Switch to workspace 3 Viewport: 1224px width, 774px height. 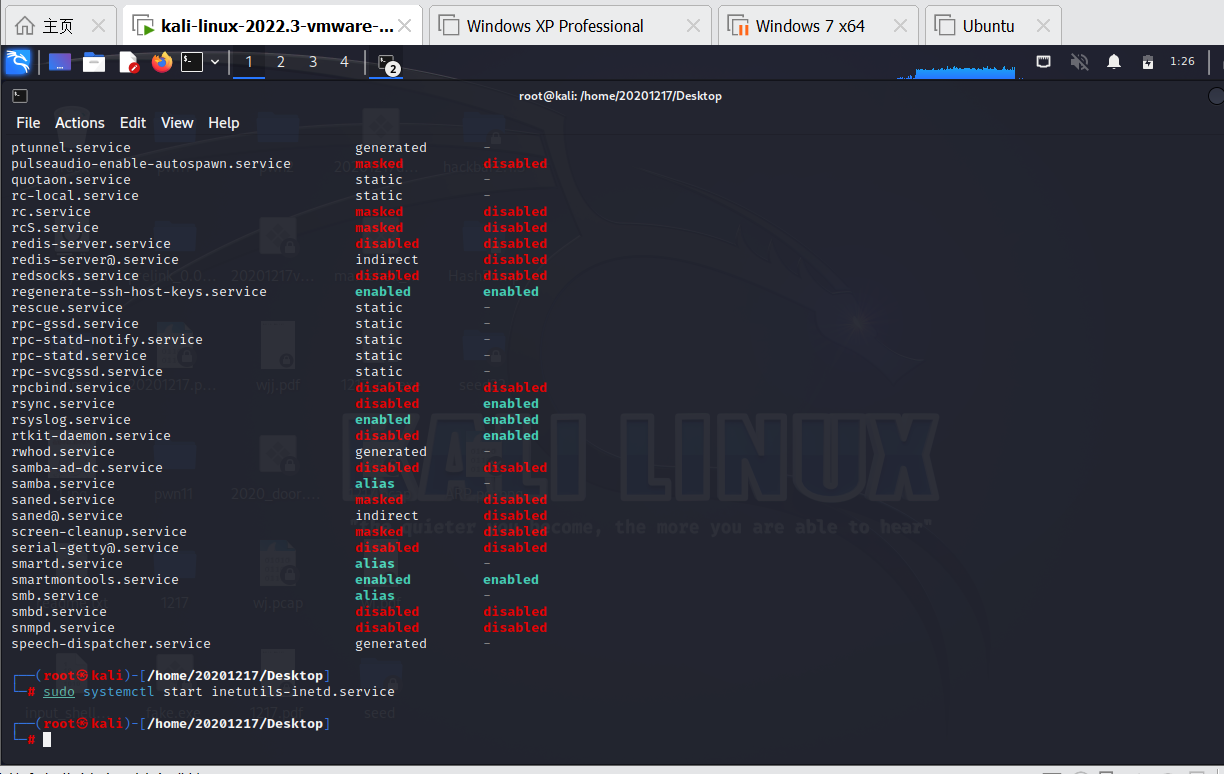click(x=313, y=61)
